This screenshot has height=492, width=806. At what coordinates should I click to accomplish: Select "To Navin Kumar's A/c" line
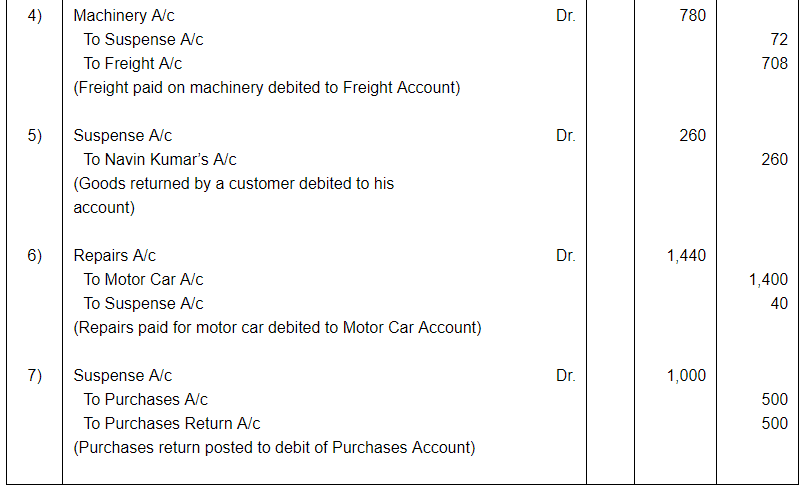point(160,160)
